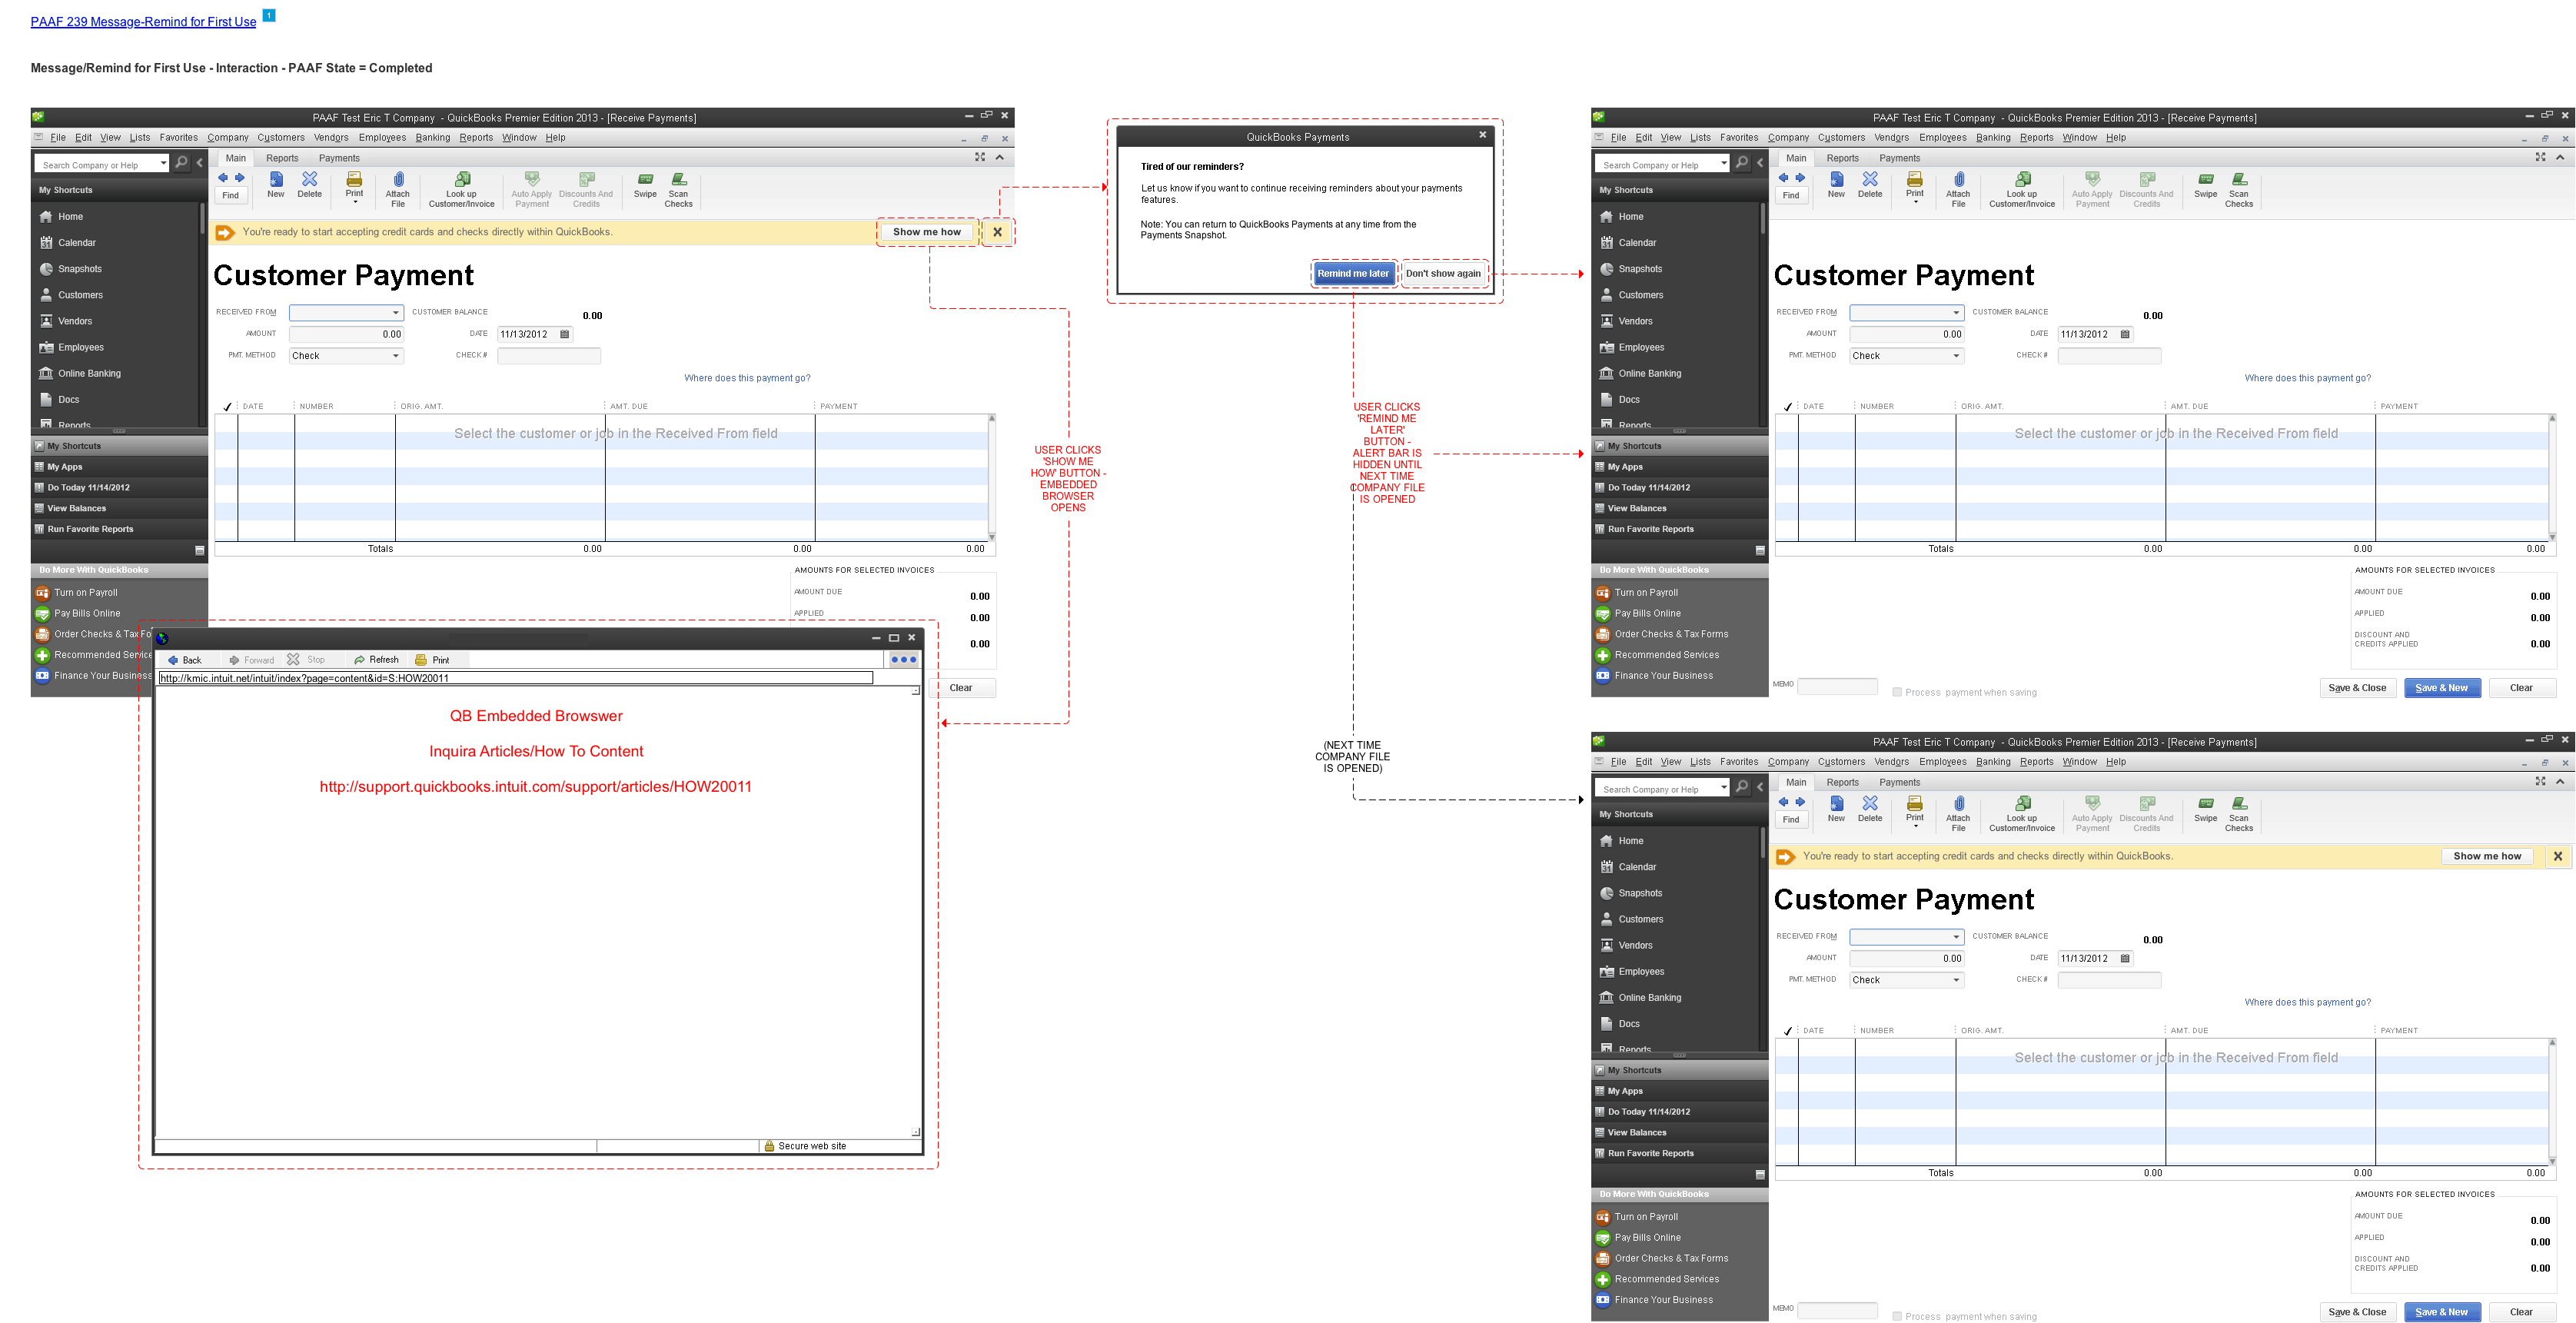
Task: Toggle checkmark column header in upper-left table
Action: tap(227, 406)
